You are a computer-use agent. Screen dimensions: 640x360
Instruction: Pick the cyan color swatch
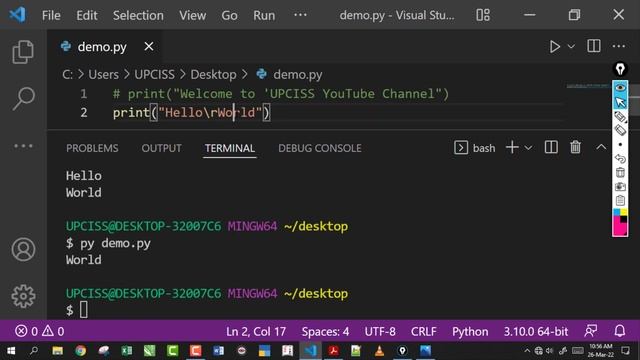(x=617, y=212)
